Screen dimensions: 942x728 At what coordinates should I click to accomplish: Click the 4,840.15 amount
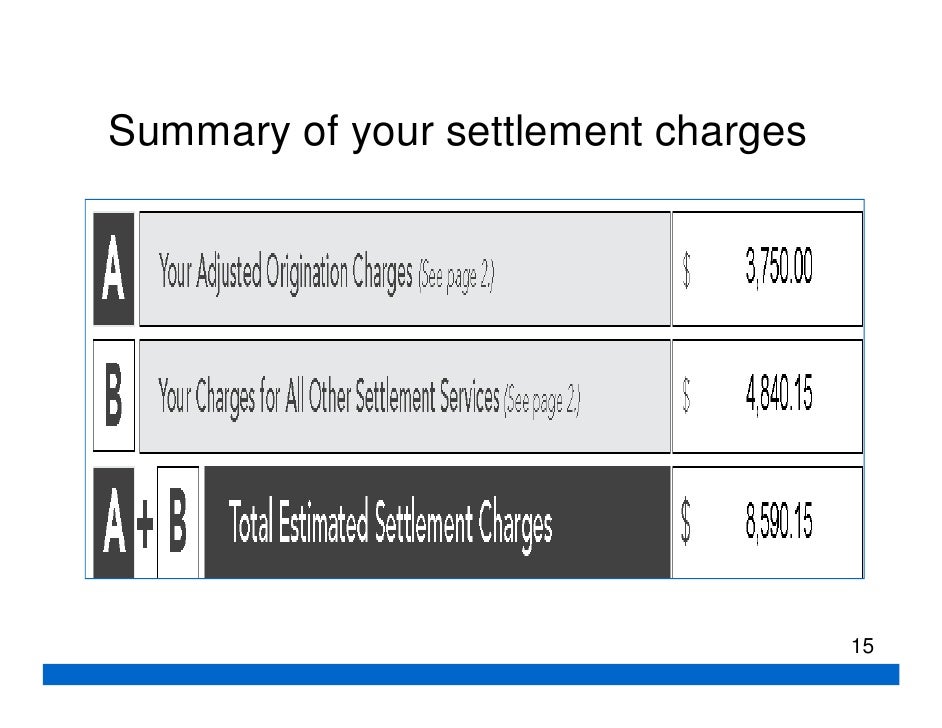click(x=779, y=394)
